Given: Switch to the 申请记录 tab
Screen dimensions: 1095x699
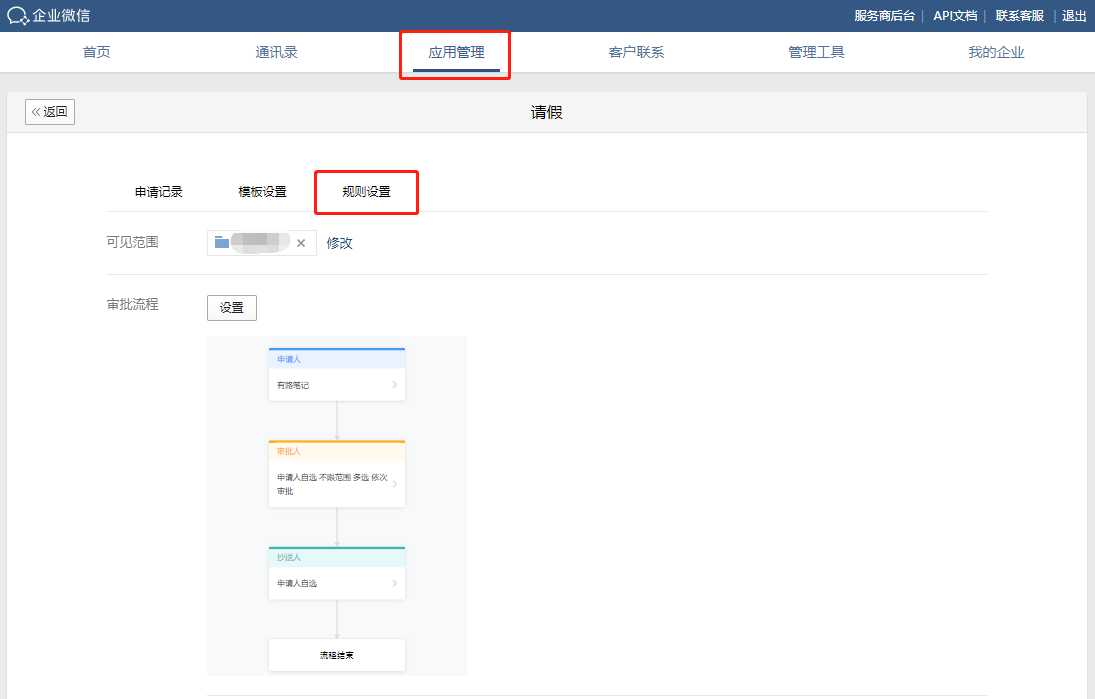Looking at the screenshot, I should [159, 192].
